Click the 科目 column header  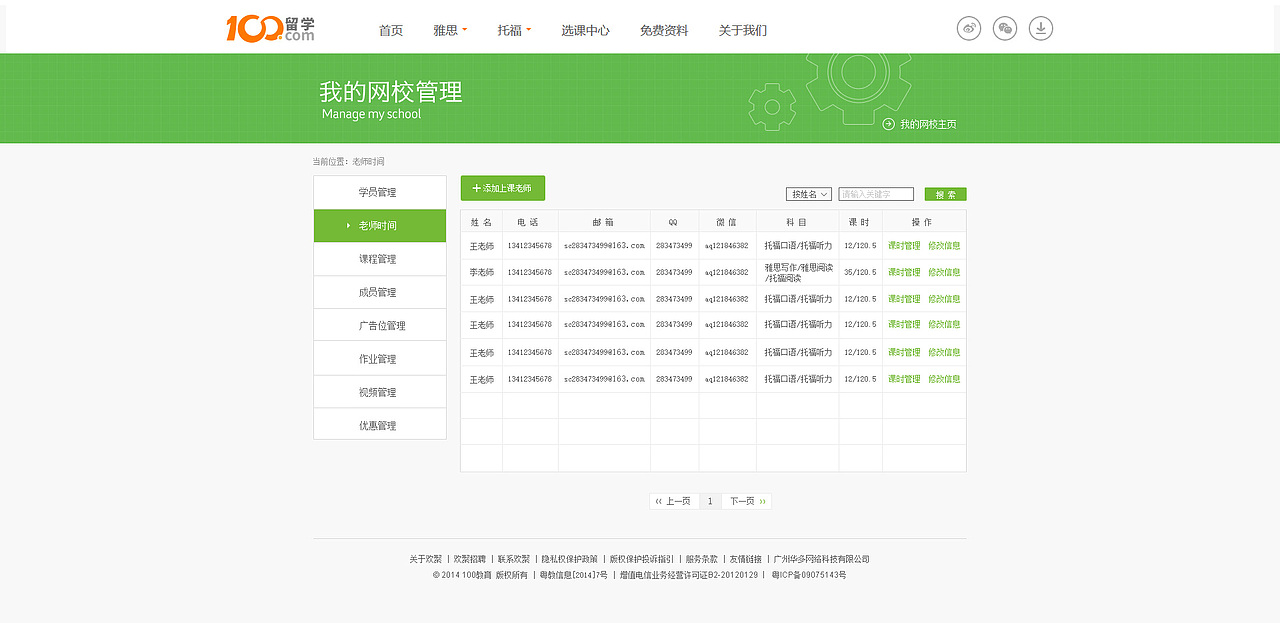click(x=797, y=222)
